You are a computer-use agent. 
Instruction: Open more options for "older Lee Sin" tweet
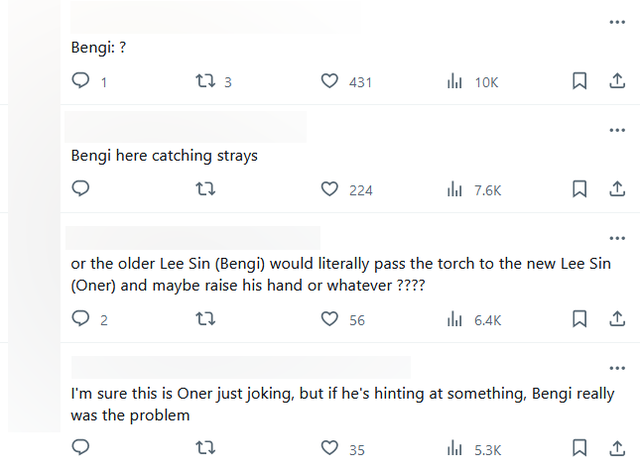(617, 238)
